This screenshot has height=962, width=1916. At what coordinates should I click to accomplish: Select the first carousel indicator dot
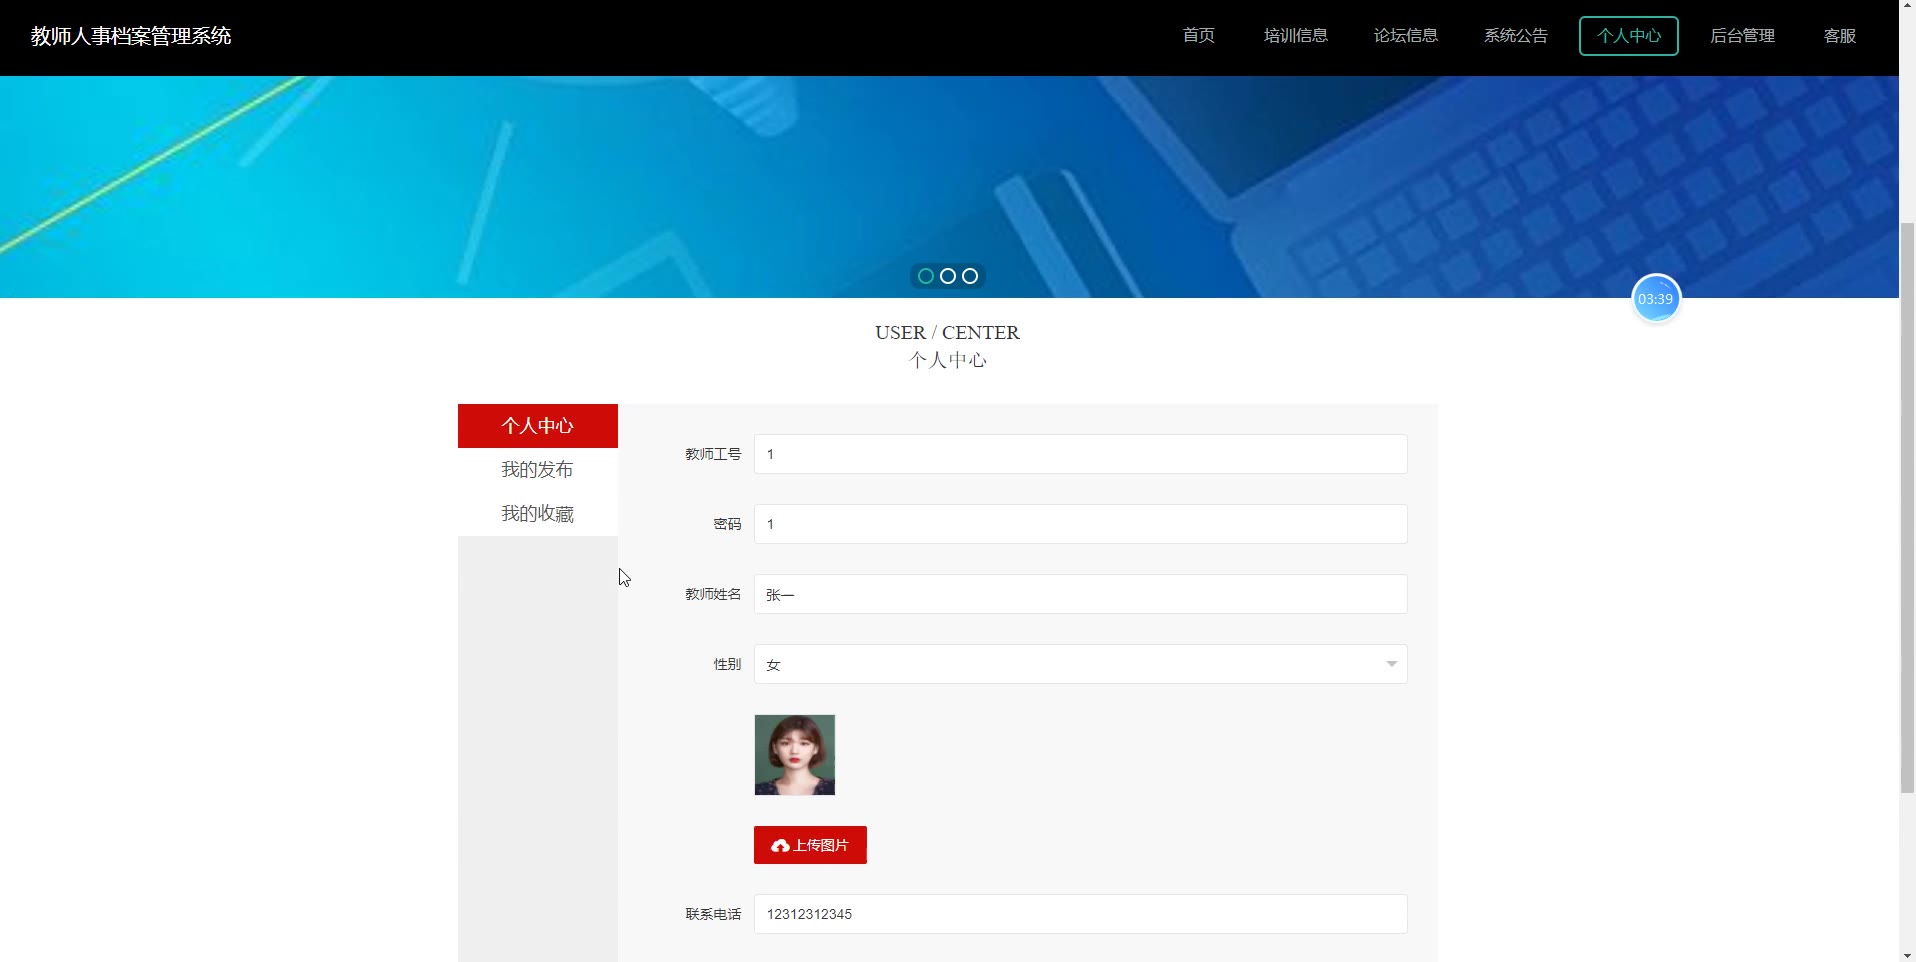click(x=926, y=276)
